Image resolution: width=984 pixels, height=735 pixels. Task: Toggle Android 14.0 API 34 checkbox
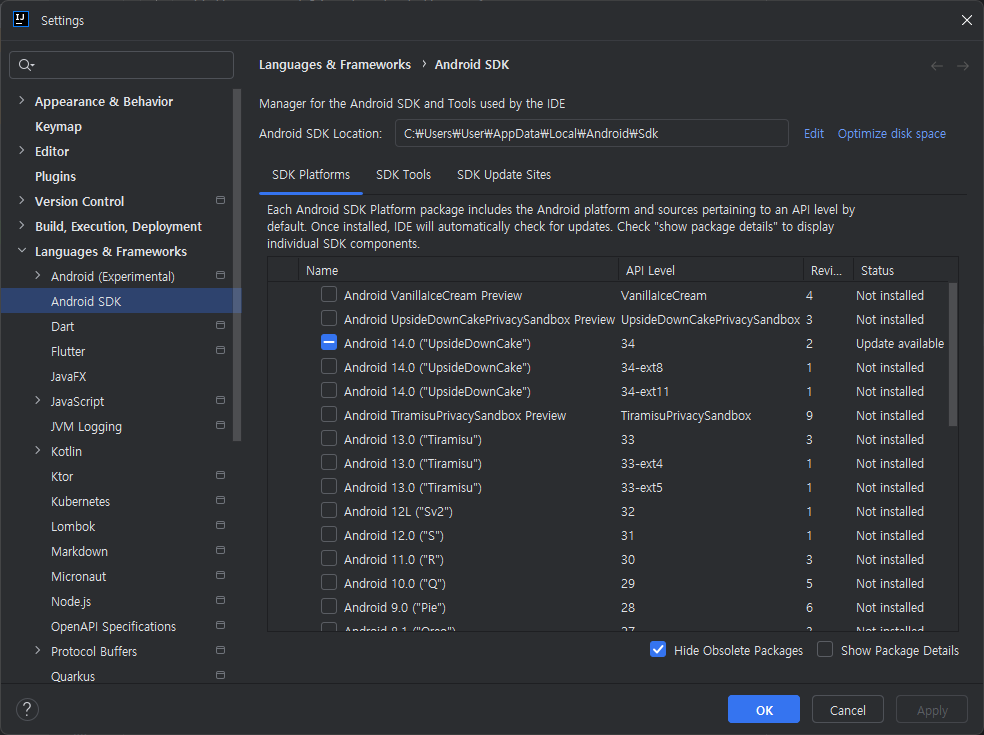point(329,342)
